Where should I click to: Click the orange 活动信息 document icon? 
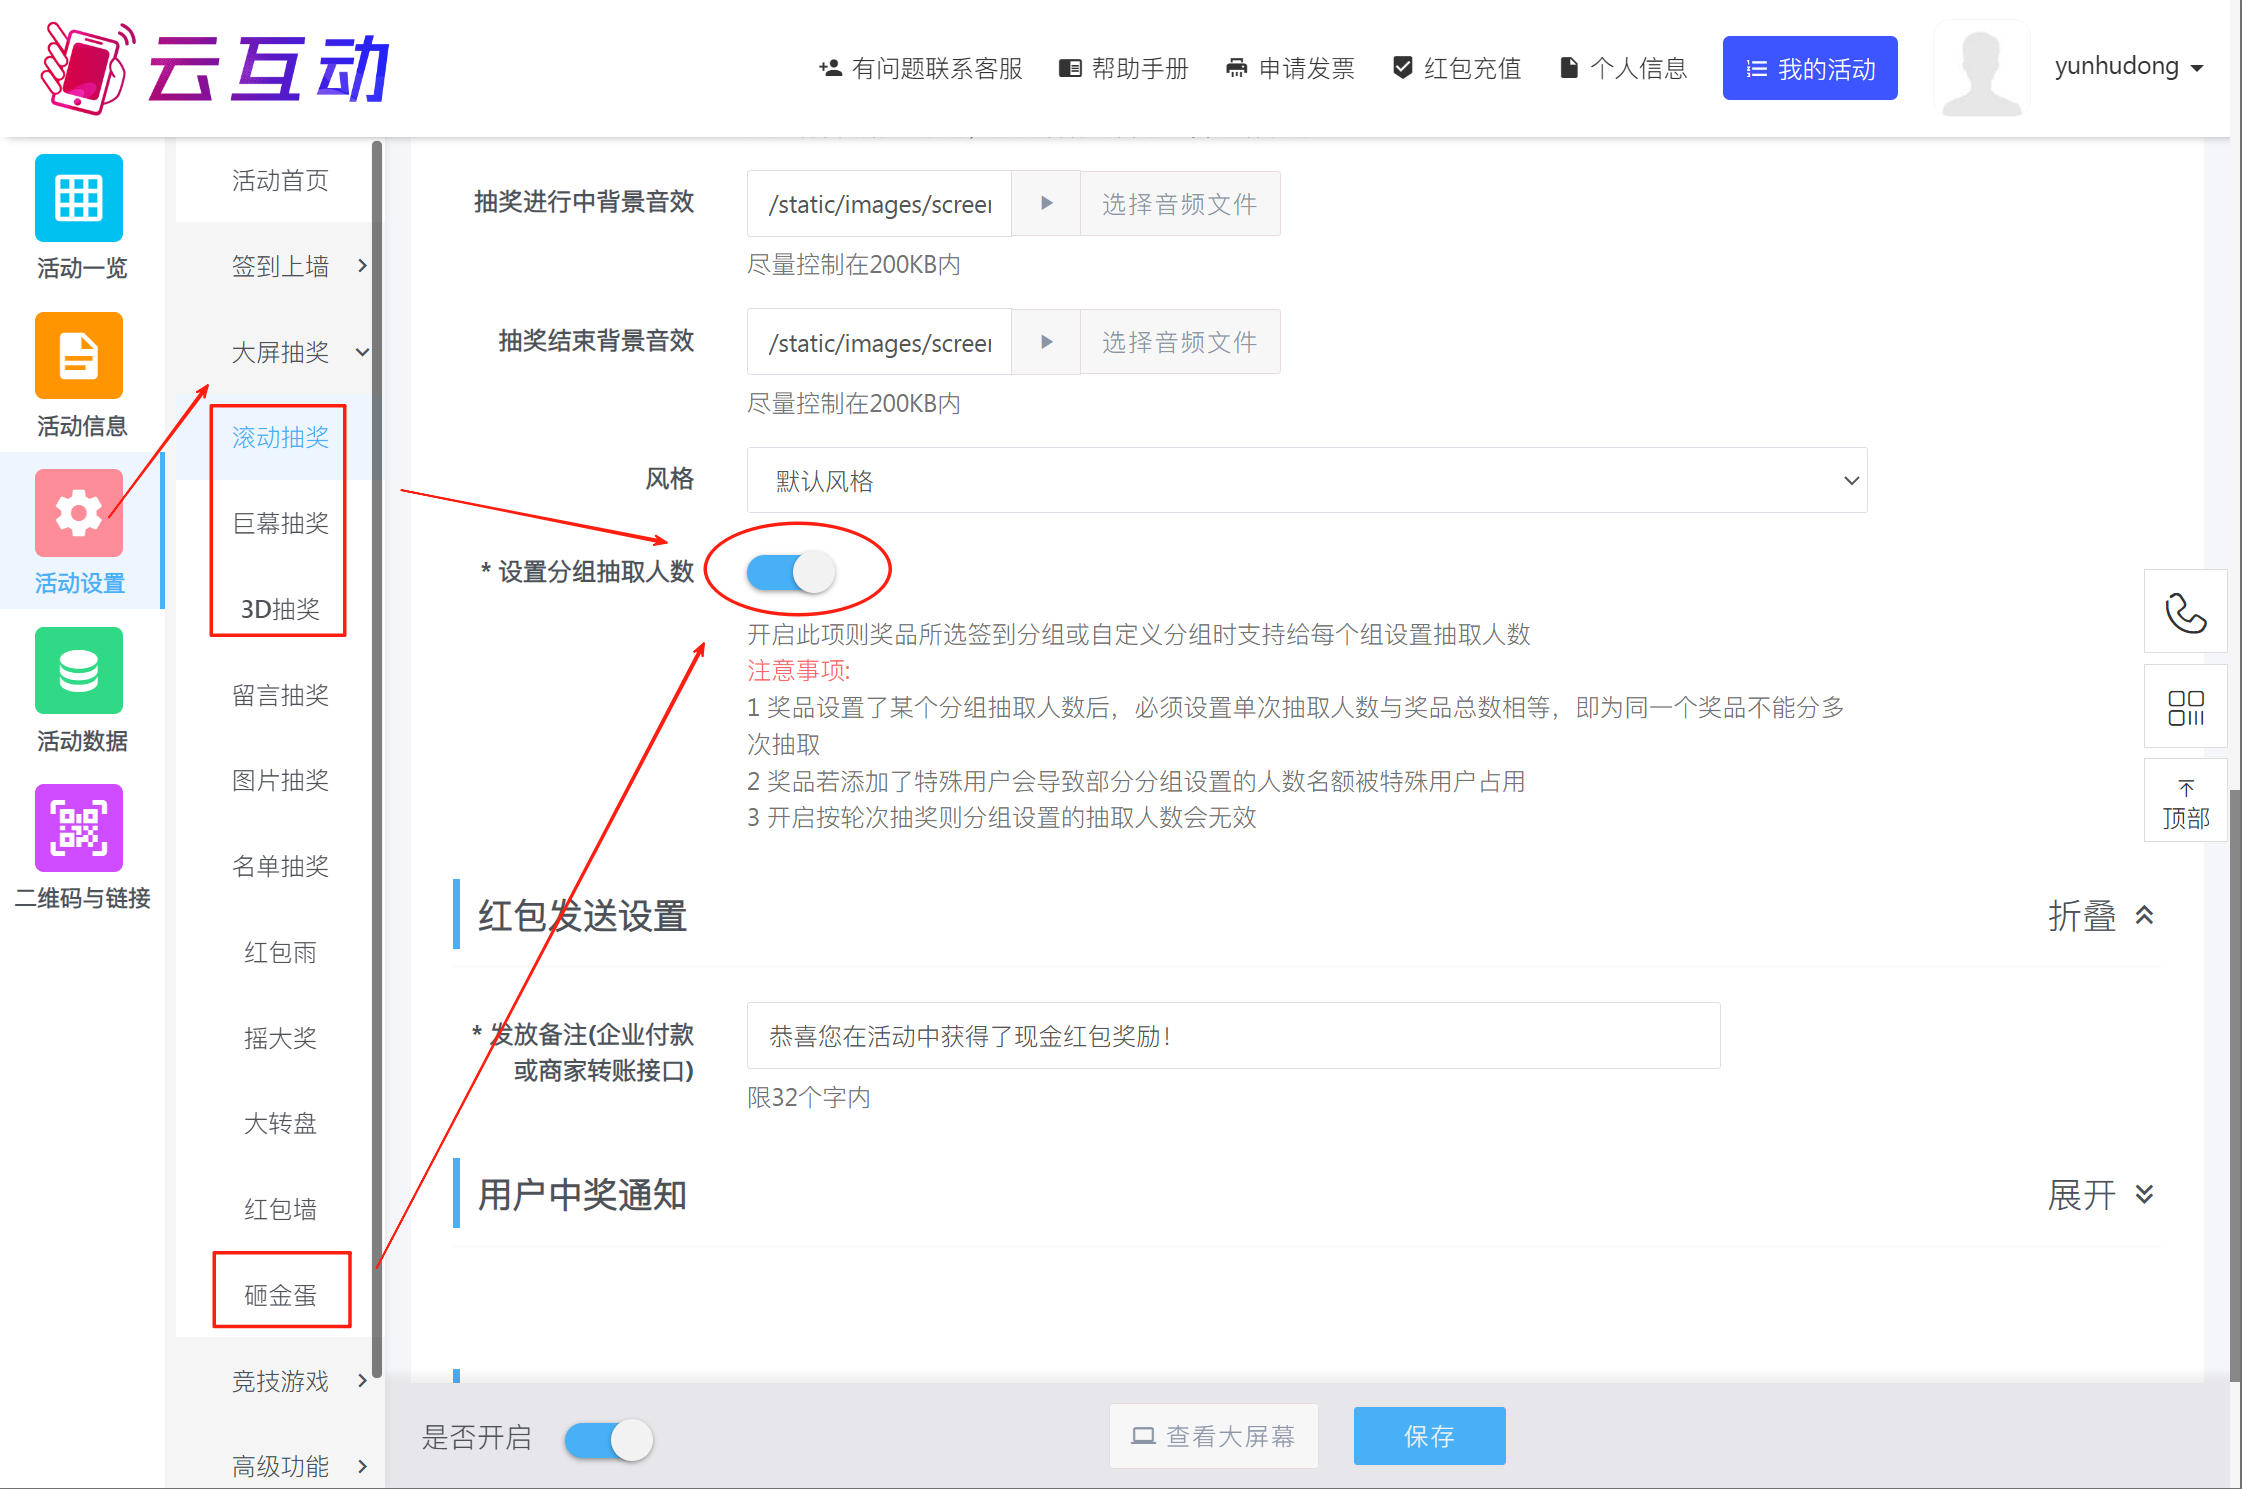(x=79, y=356)
